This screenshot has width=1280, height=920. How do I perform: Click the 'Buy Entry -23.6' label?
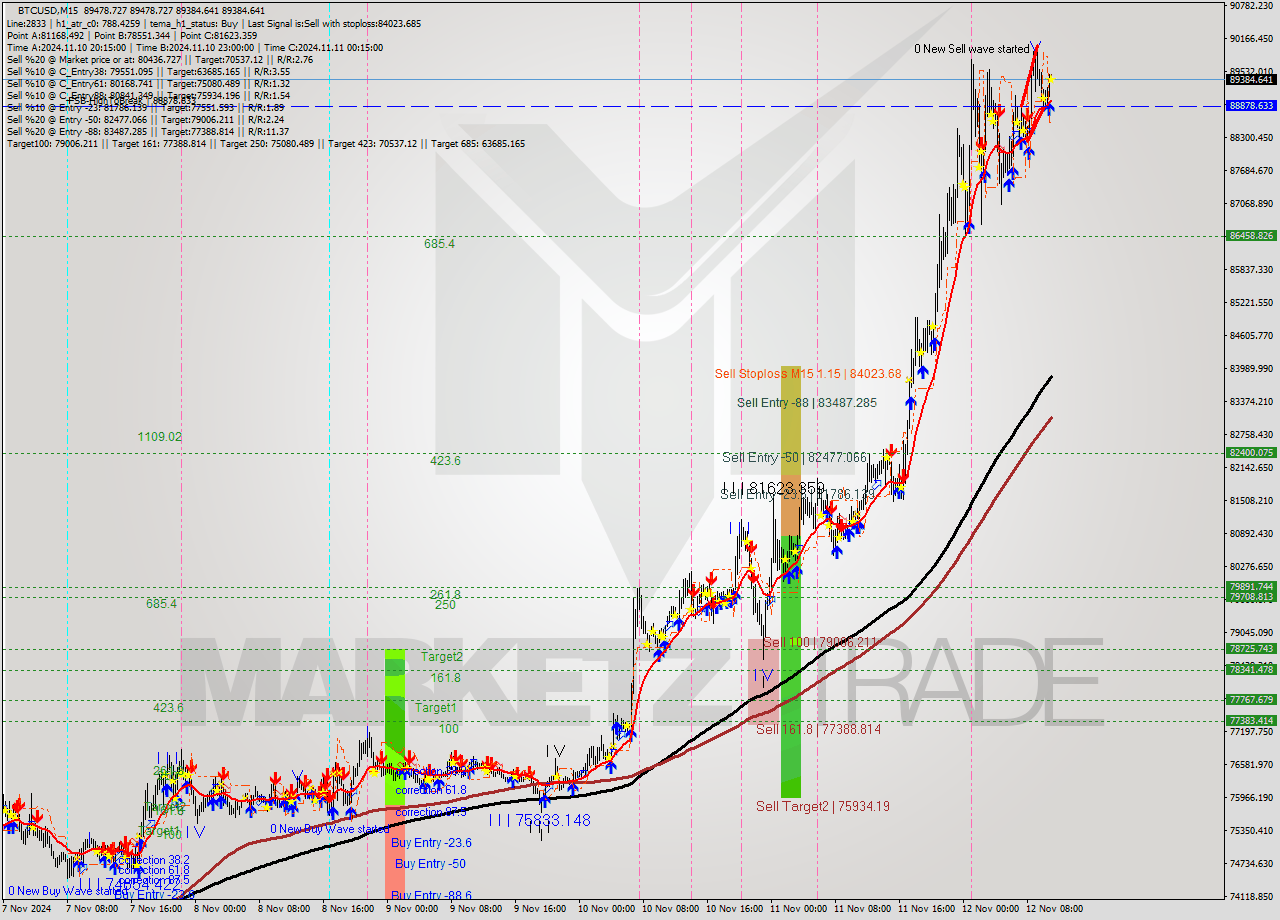[432, 843]
